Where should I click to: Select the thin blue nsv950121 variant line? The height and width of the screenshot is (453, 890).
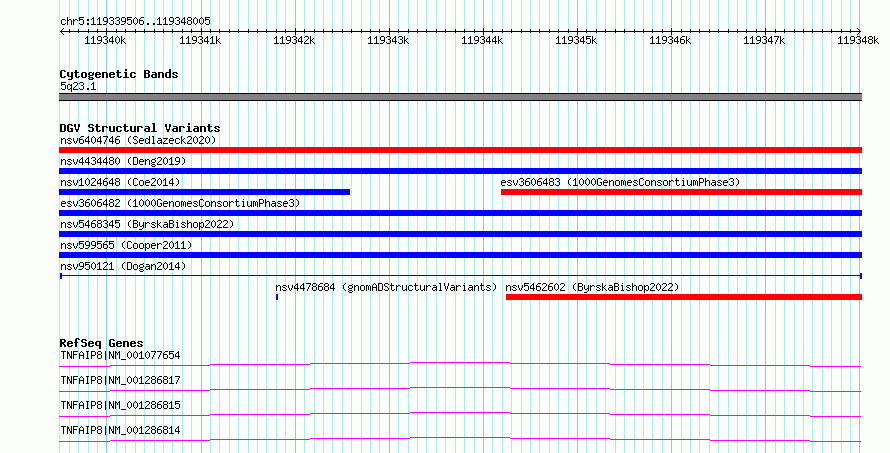[x=460, y=276]
